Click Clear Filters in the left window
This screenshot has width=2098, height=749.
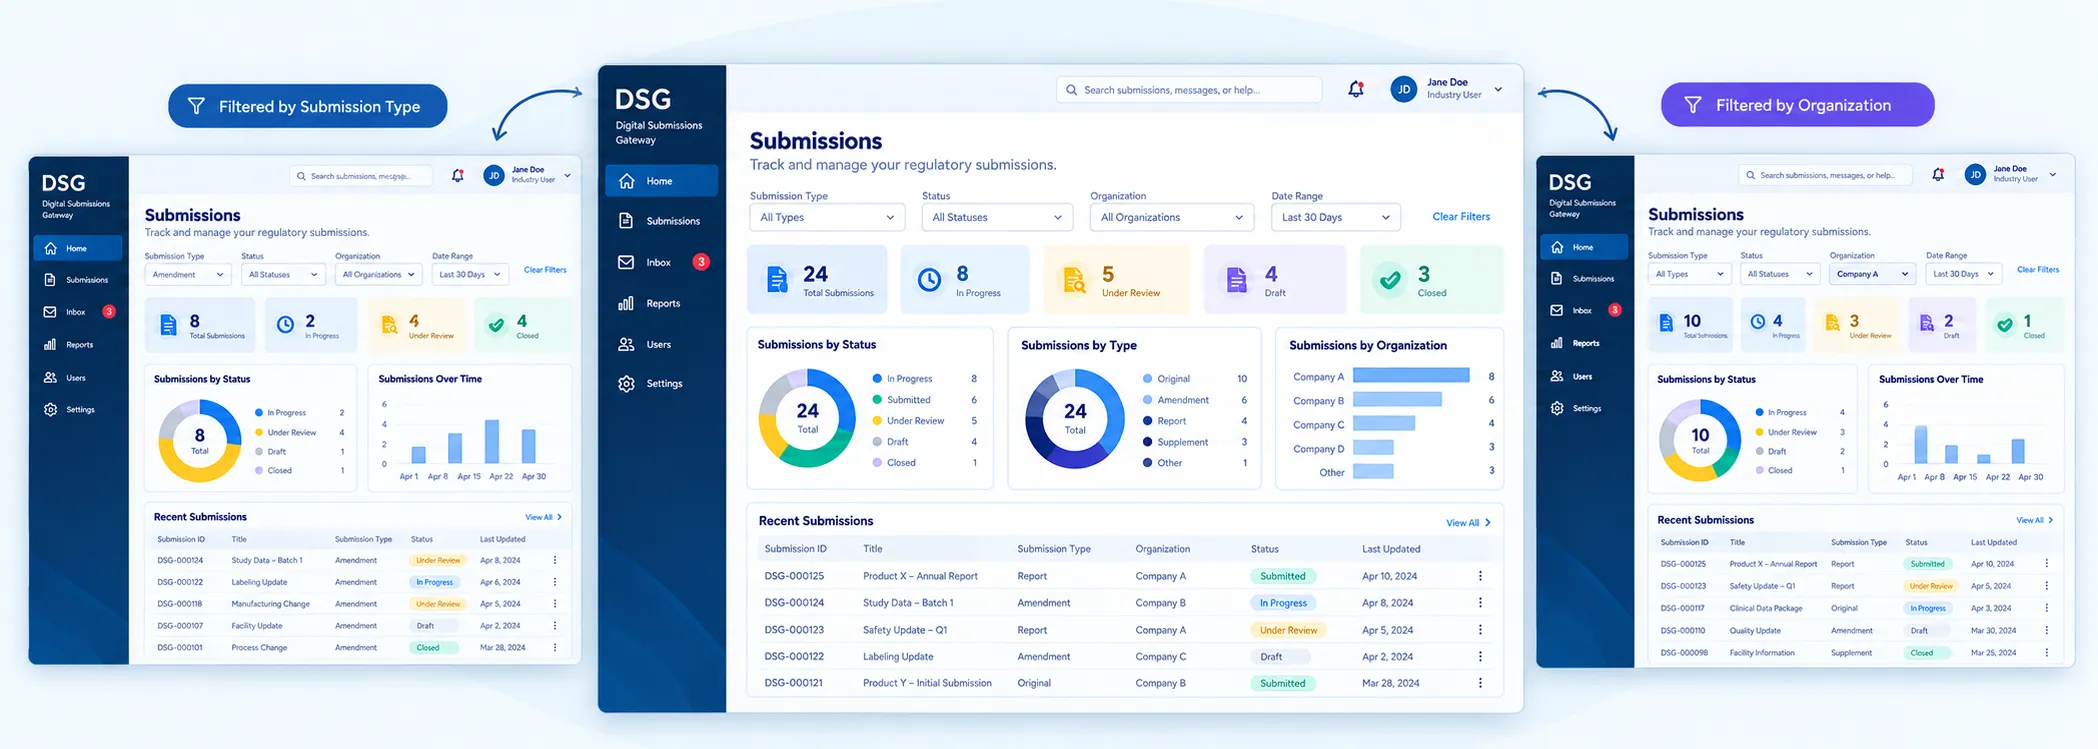[x=545, y=270]
